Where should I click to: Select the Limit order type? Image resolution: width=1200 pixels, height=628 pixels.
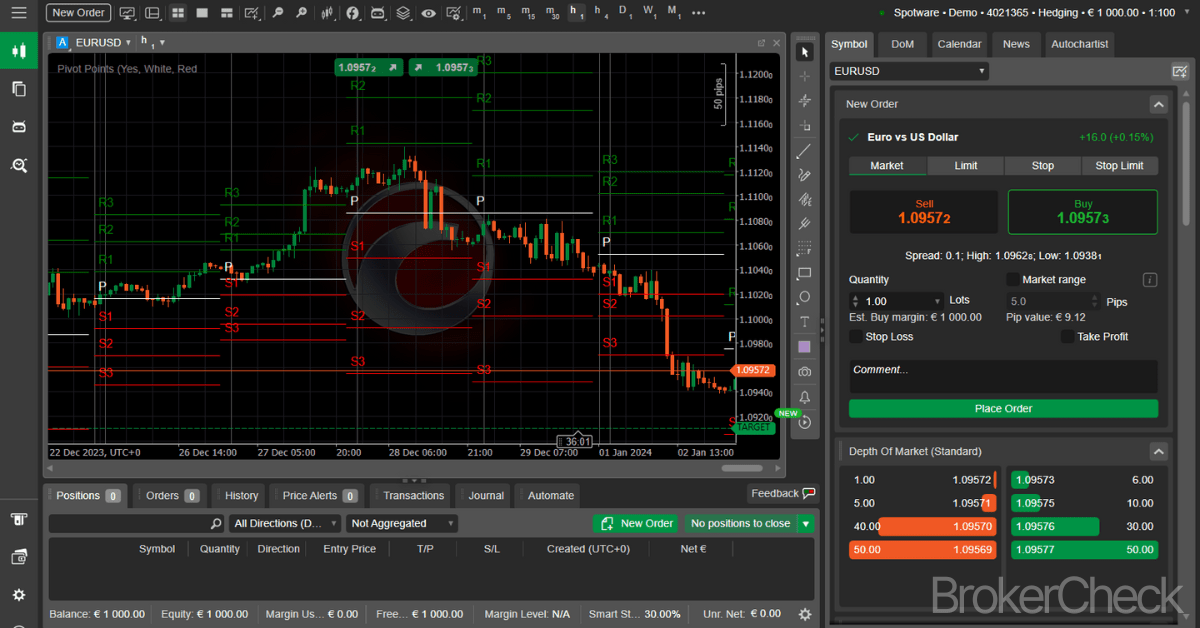click(x=966, y=166)
